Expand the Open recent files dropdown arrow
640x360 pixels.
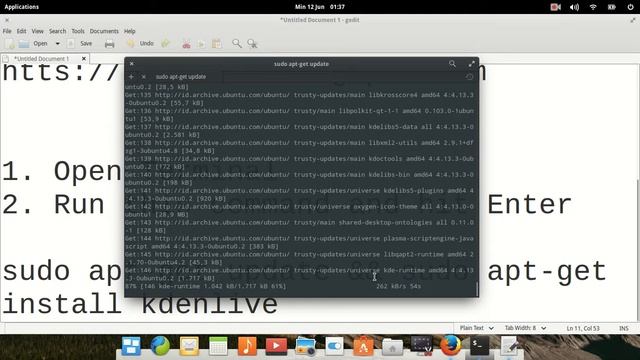pyautogui.click(x=58, y=44)
